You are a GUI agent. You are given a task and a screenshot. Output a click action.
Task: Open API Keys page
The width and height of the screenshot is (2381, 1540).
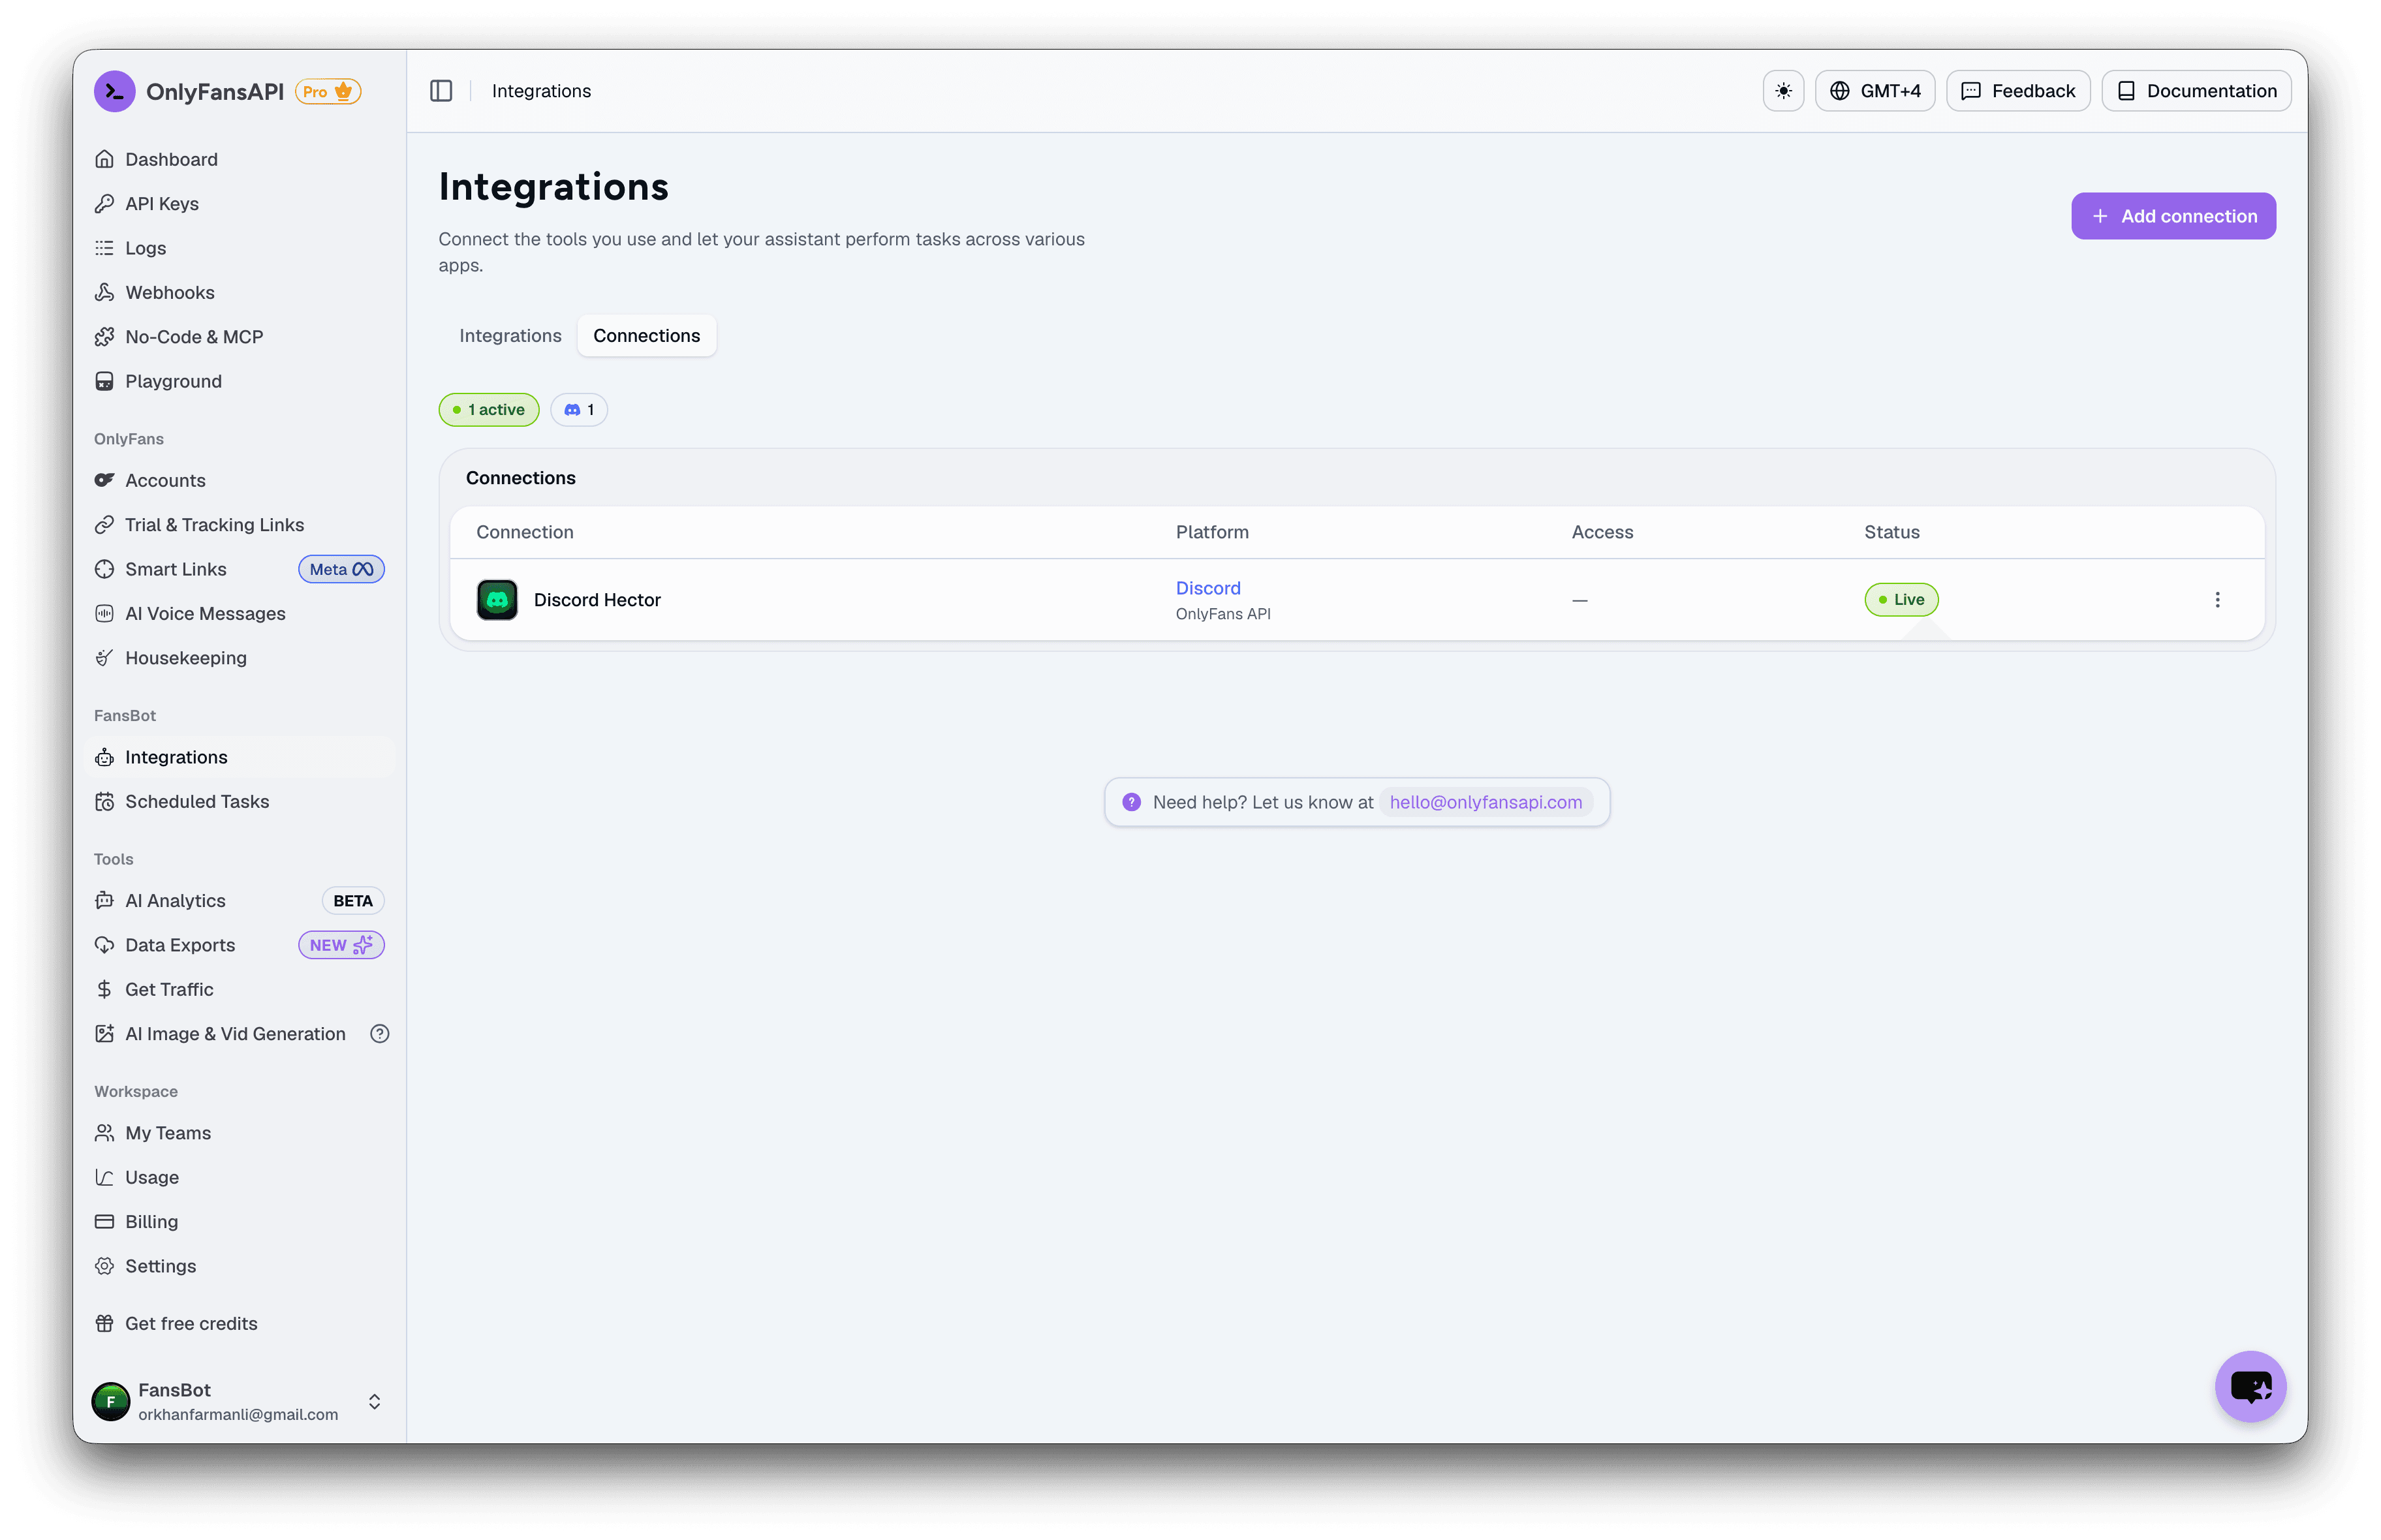[x=162, y=203]
